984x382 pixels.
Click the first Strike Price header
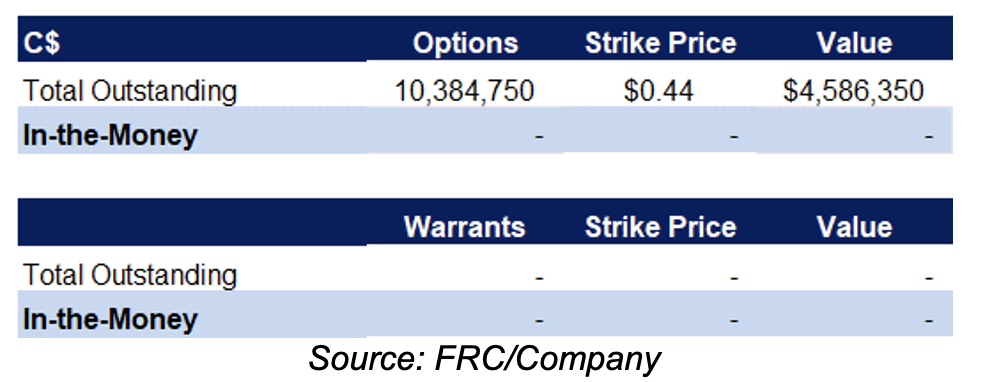(x=660, y=43)
